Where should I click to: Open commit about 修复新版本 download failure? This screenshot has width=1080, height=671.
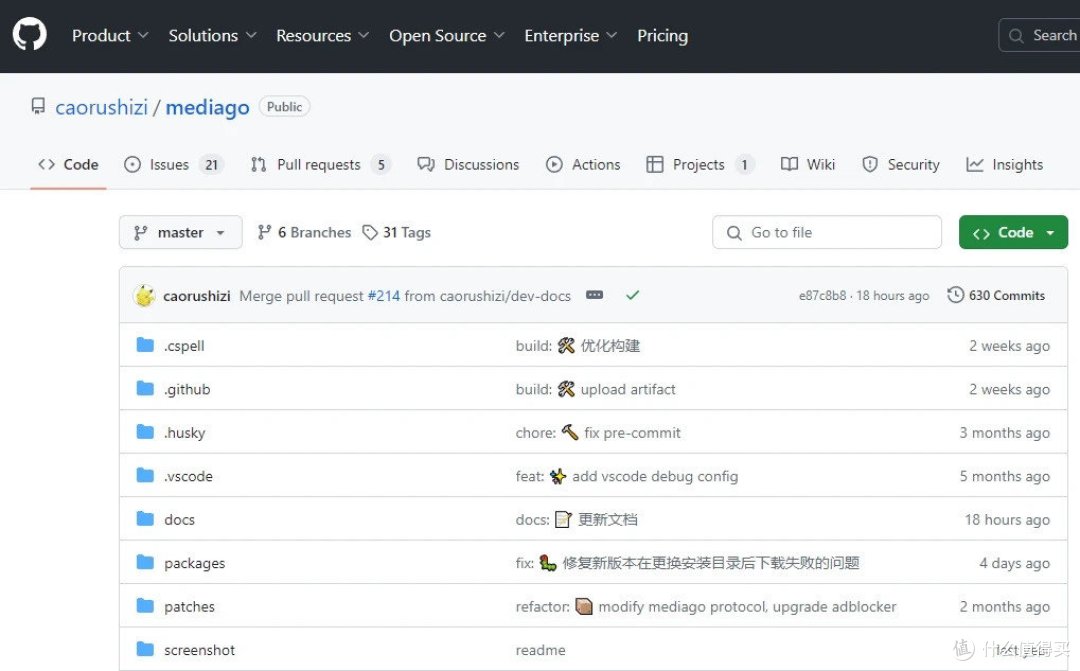coord(687,563)
